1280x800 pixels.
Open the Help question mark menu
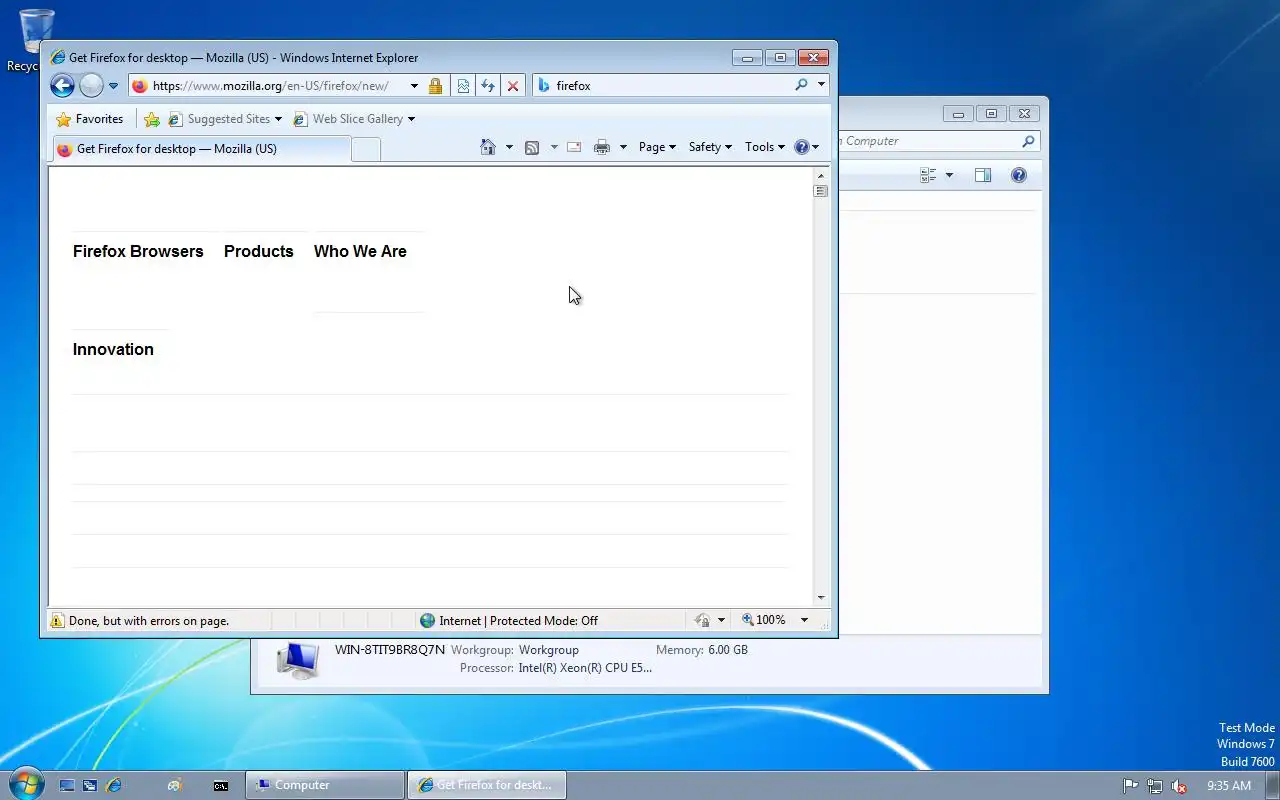click(806, 147)
